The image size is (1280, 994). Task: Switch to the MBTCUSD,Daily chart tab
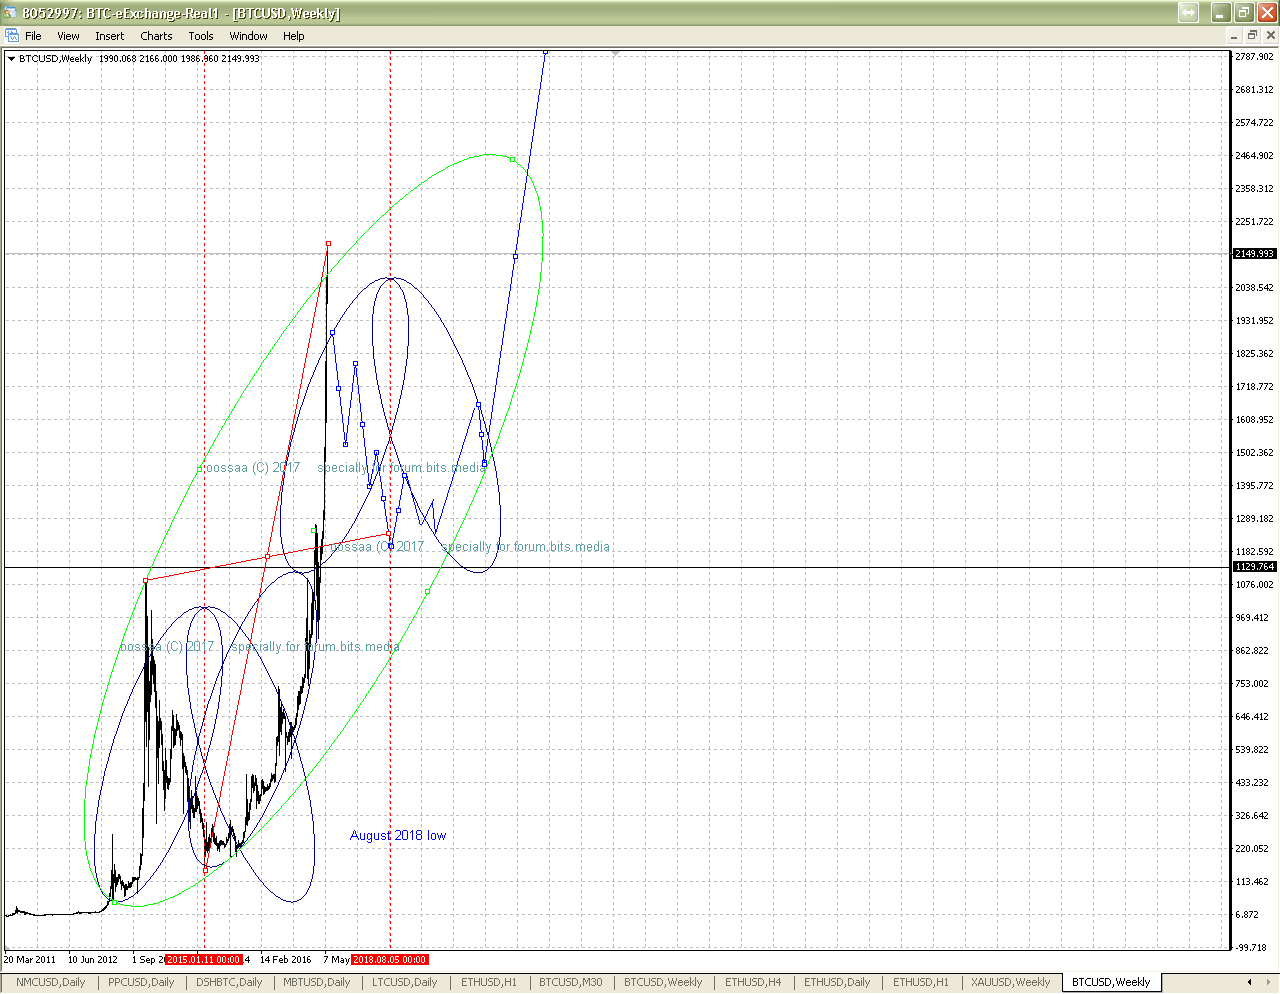317,982
